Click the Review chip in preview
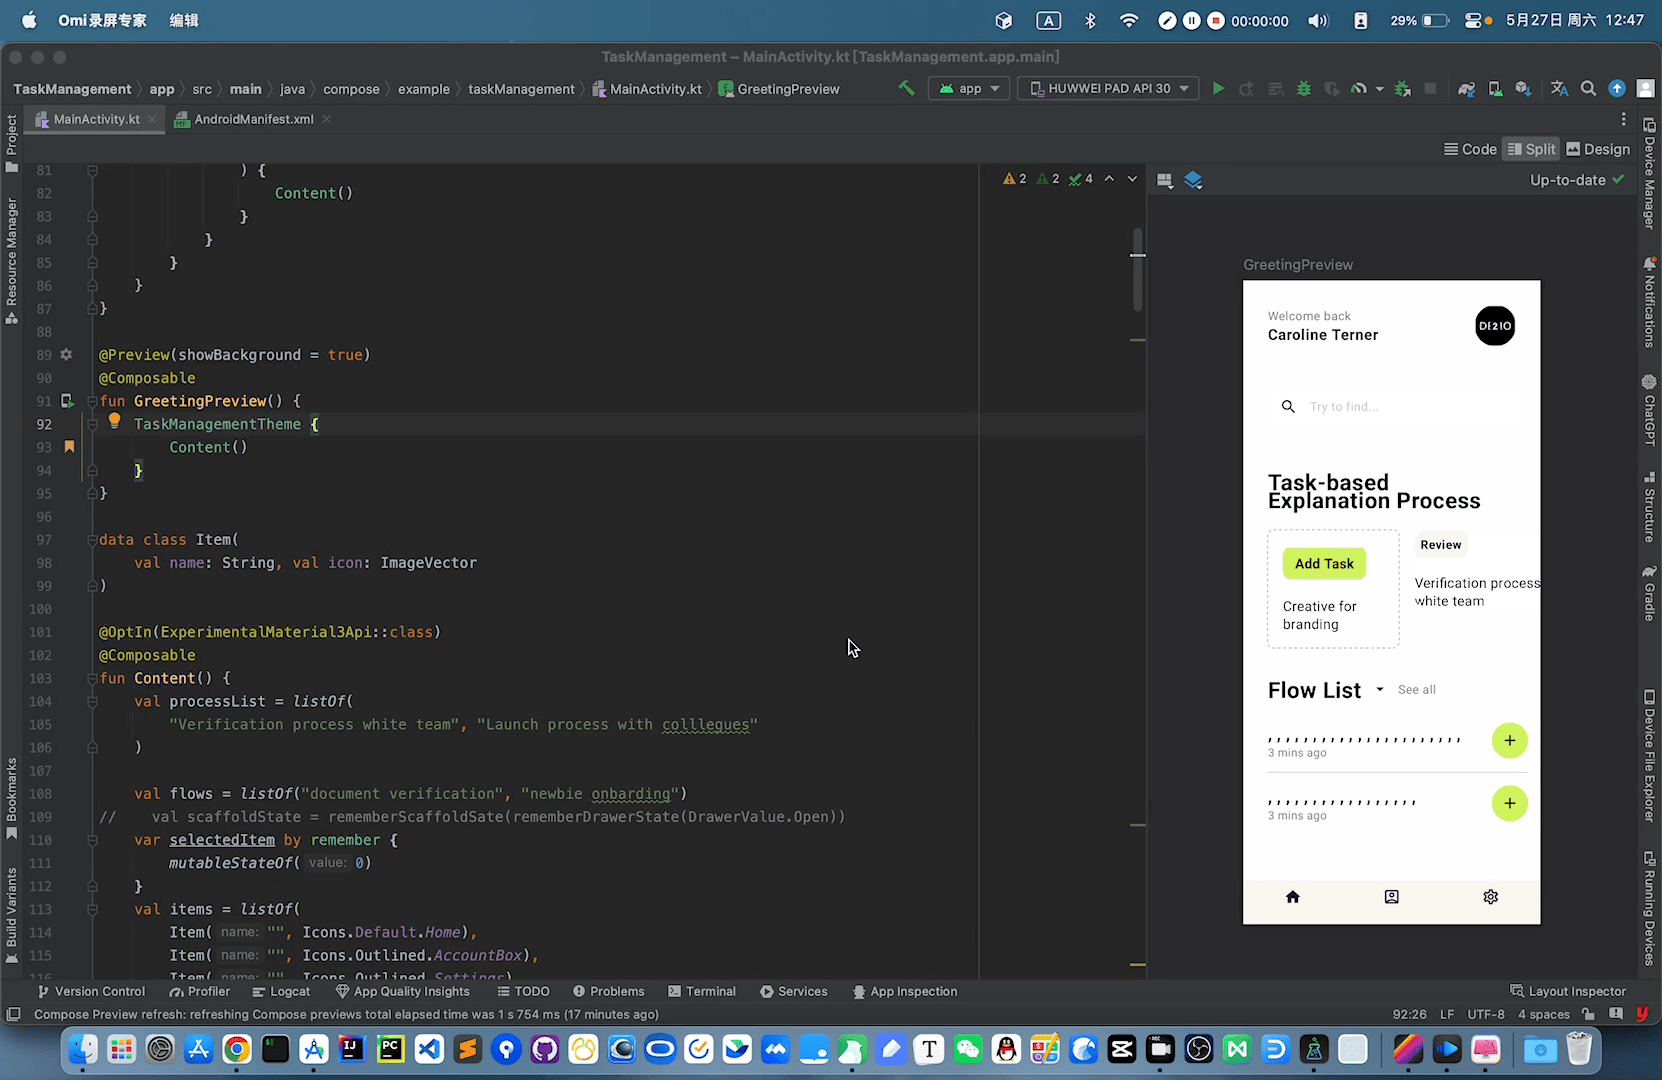The width and height of the screenshot is (1662, 1080). click(x=1441, y=545)
